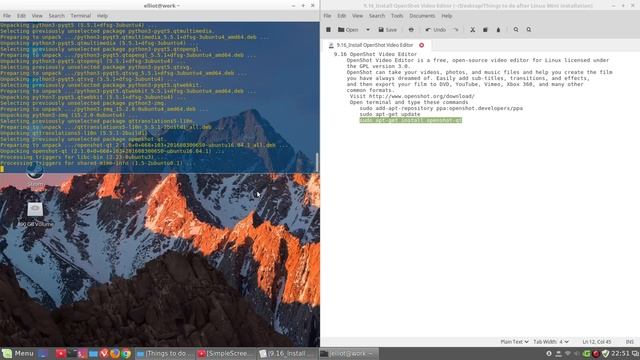640x360 pixels.
Task: Open the Plain Text language dropdown
Action: [514, 342]
